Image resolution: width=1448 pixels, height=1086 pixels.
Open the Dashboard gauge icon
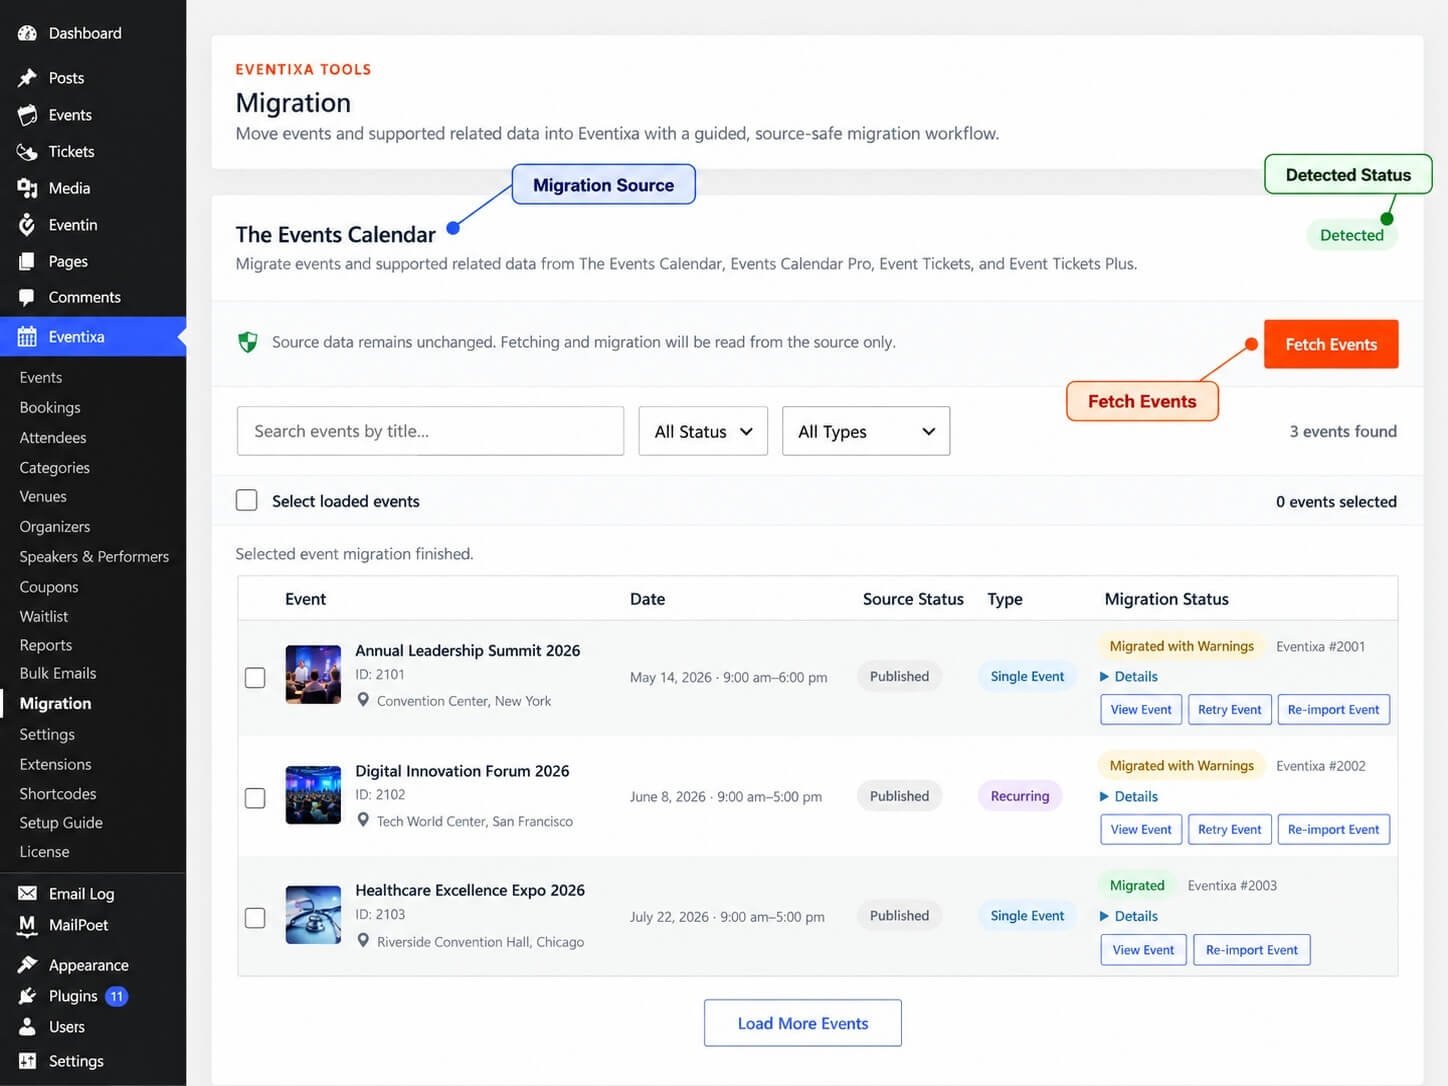point(27,33)
